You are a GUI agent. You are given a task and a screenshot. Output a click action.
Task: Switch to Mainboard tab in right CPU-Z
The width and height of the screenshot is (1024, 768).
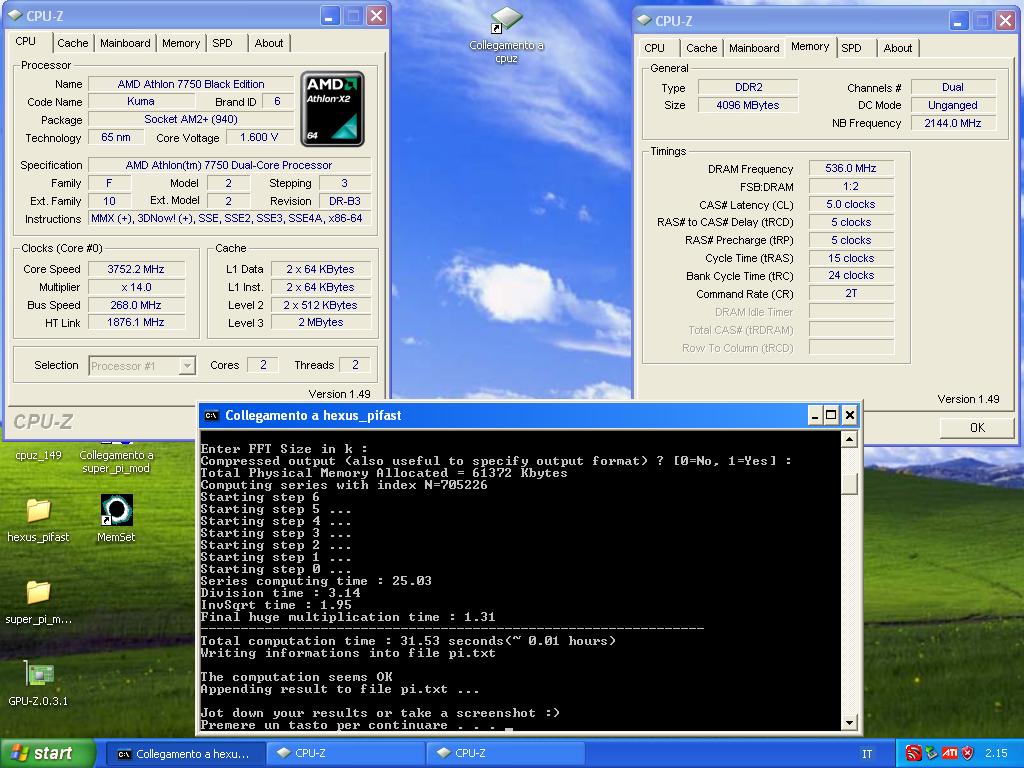tap(754, 48)
